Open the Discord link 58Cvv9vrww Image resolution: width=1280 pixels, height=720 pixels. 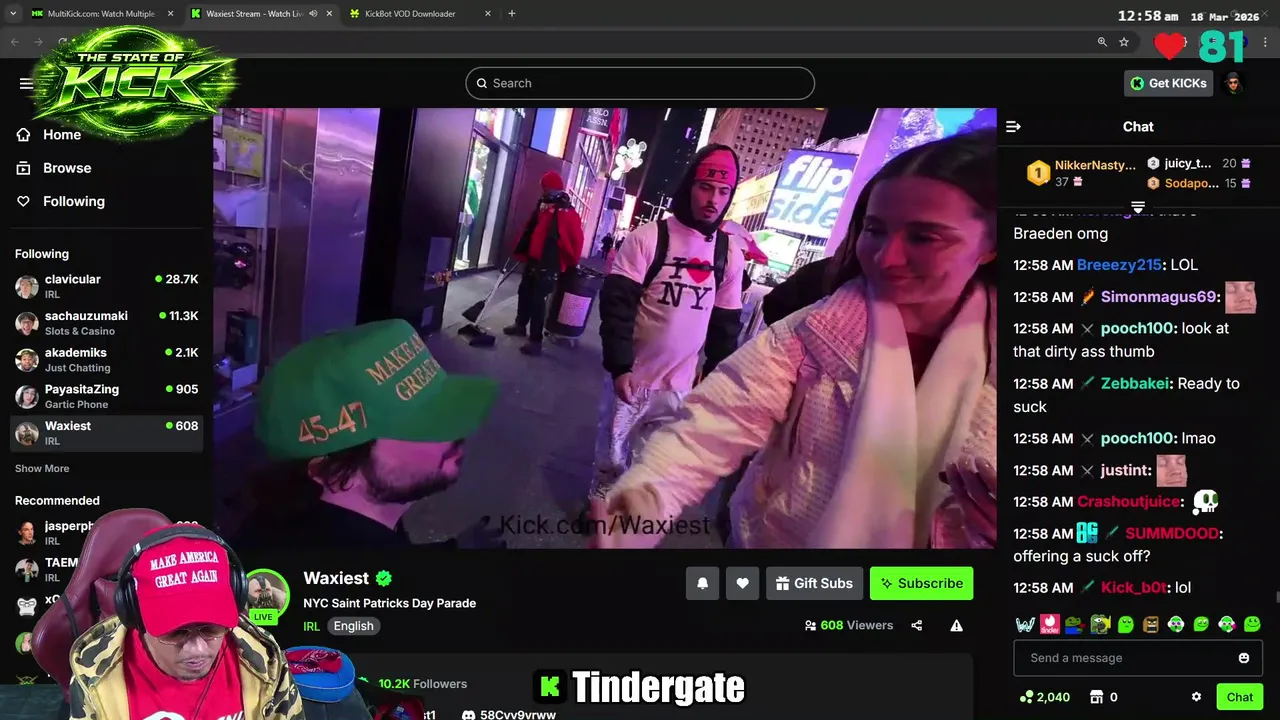(x=508, y=714)
